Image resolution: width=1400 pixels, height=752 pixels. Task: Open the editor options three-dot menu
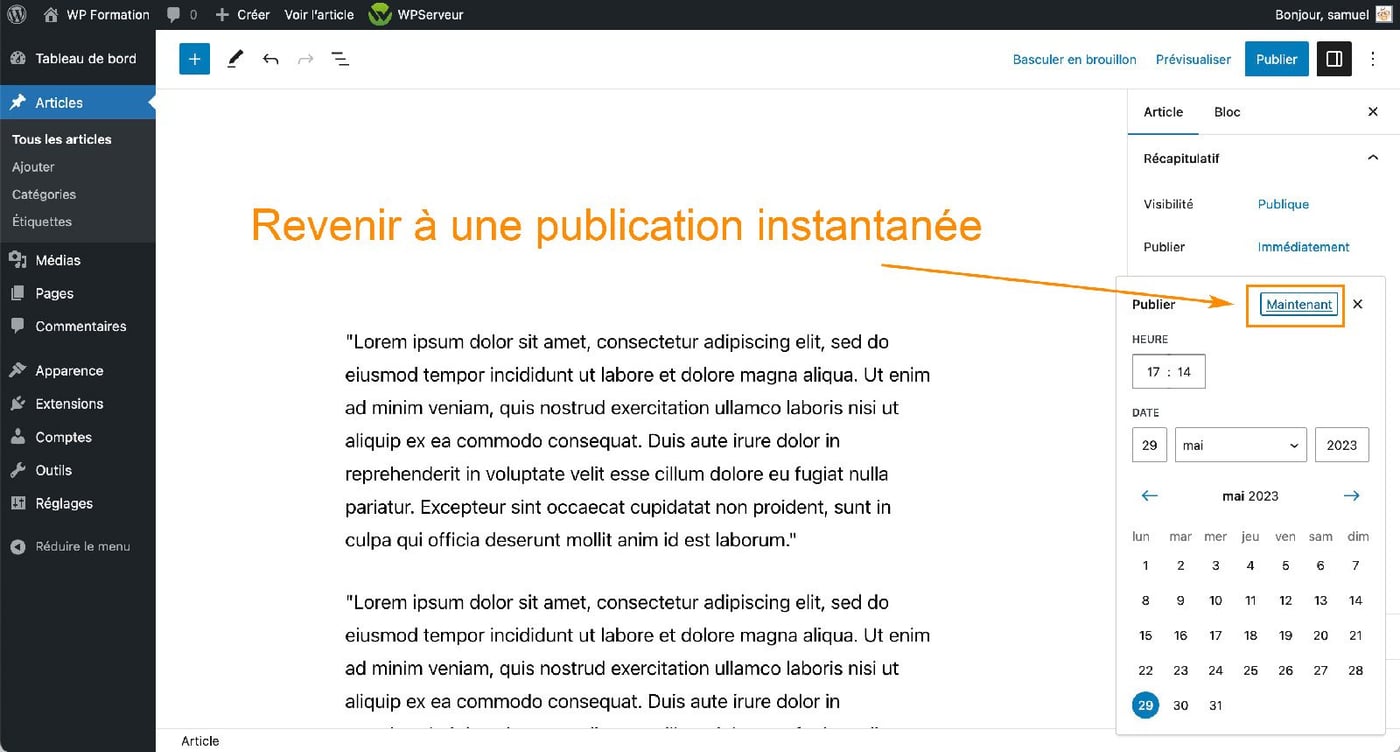coord(1373,59)
